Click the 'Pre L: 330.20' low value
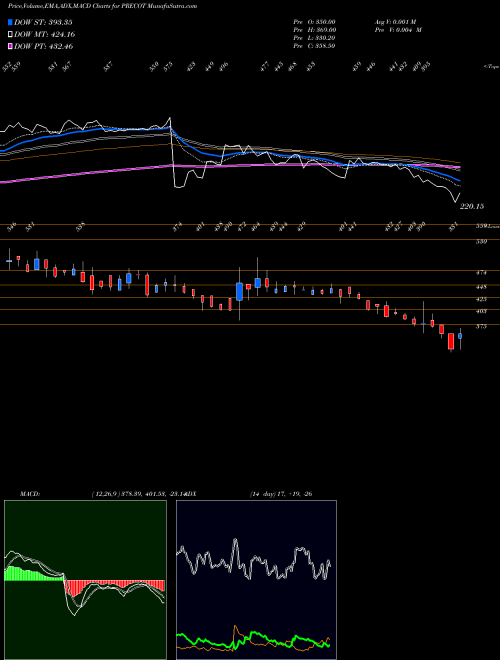Image resolution: width=500 pixels, height=660 pixels. click(x=314, y=38)
